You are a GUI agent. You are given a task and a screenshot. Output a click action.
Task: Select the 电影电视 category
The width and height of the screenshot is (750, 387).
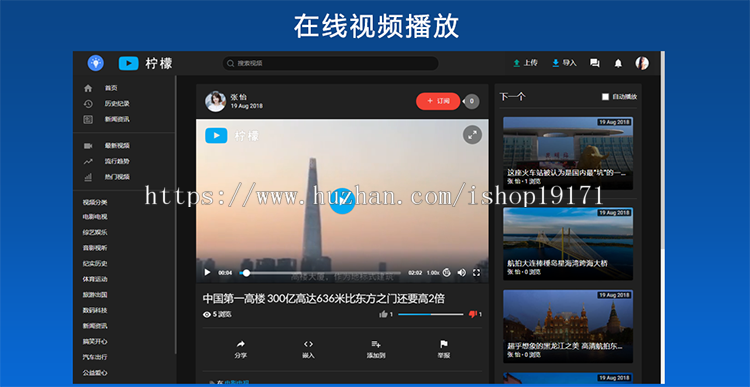pos(95,217)
